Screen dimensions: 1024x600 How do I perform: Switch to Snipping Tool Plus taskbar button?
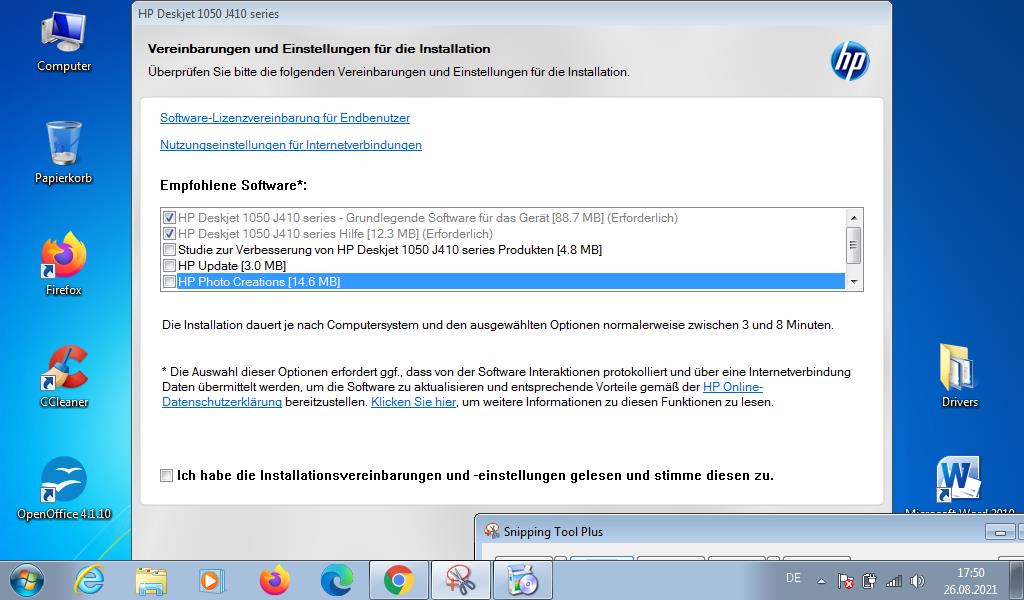(x=460, y=580)
